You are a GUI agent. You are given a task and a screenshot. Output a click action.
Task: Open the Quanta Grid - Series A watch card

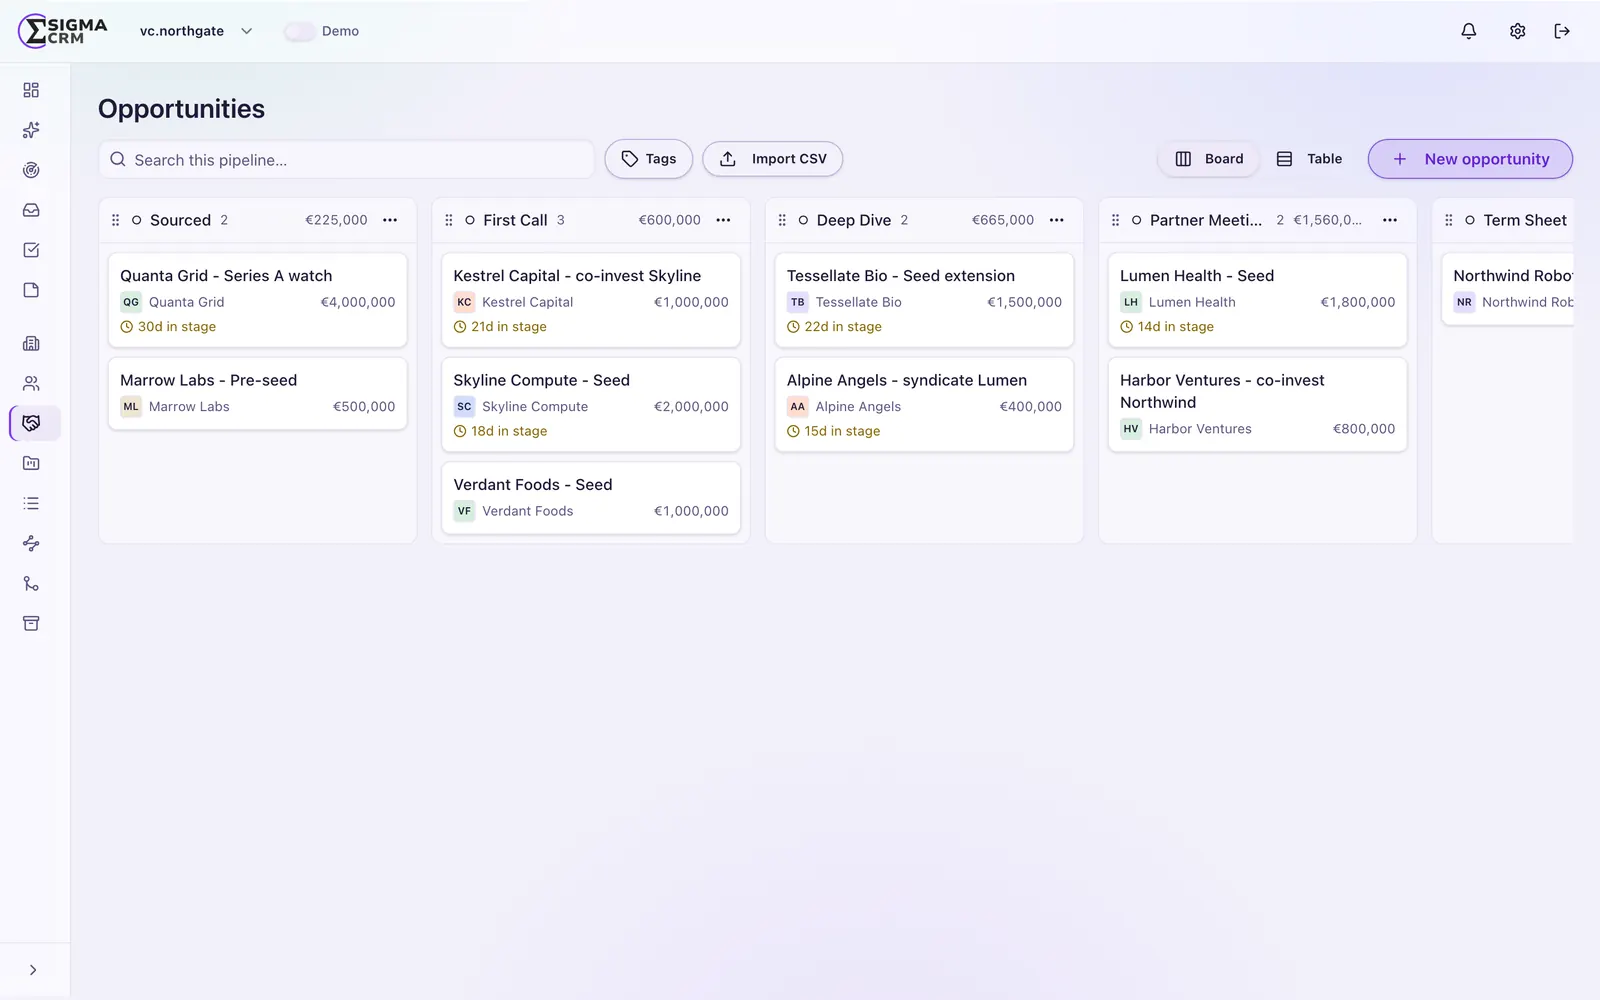pyautogui.click(x=257, y=300)
